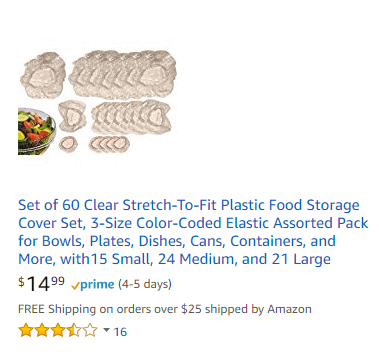379x364 pixels.
Task: Open the rating breakdown dropdown arrow
Action: point(106,330)
